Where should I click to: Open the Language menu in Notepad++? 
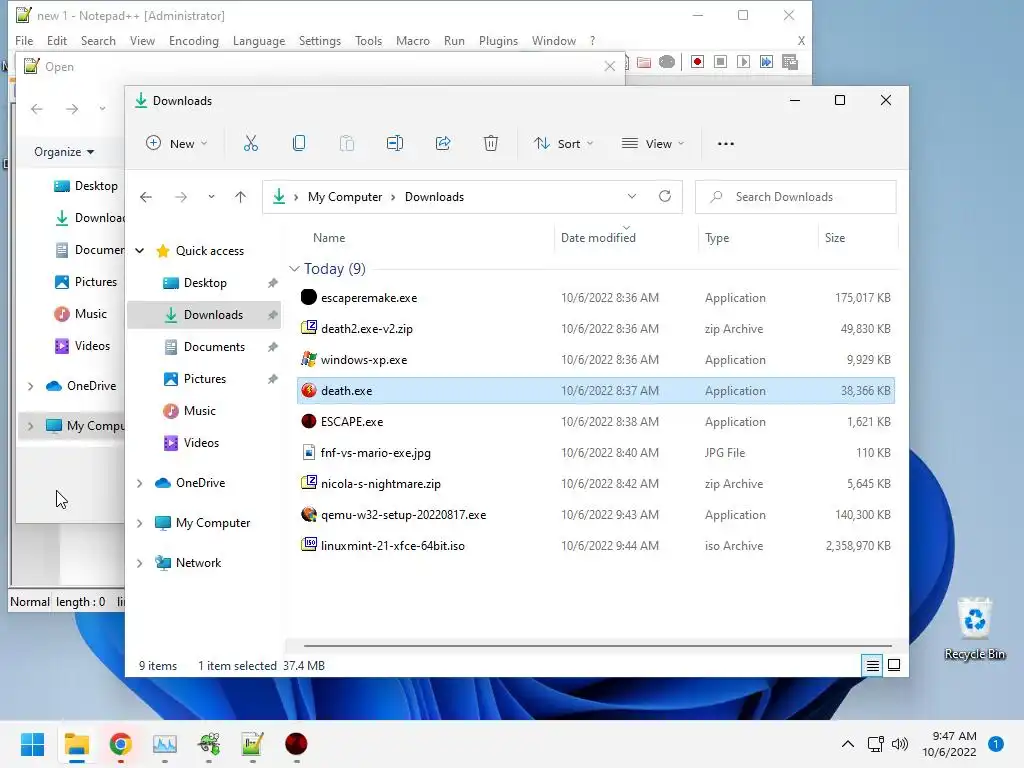tap(259, 40)
